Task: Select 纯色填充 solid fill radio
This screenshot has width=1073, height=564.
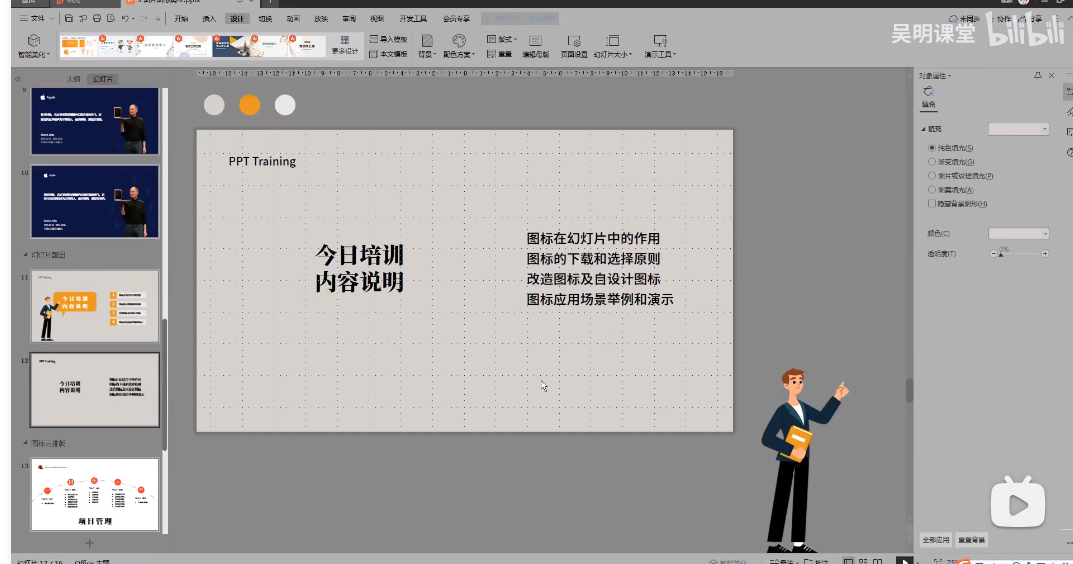Action: pyautogui.click(x=931, y=148)
